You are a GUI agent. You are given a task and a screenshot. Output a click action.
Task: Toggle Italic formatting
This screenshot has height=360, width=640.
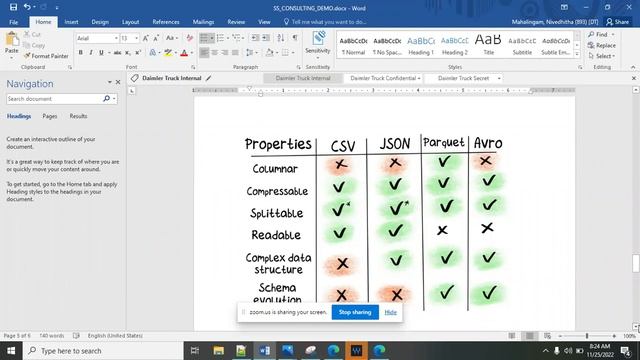point(91,53)
